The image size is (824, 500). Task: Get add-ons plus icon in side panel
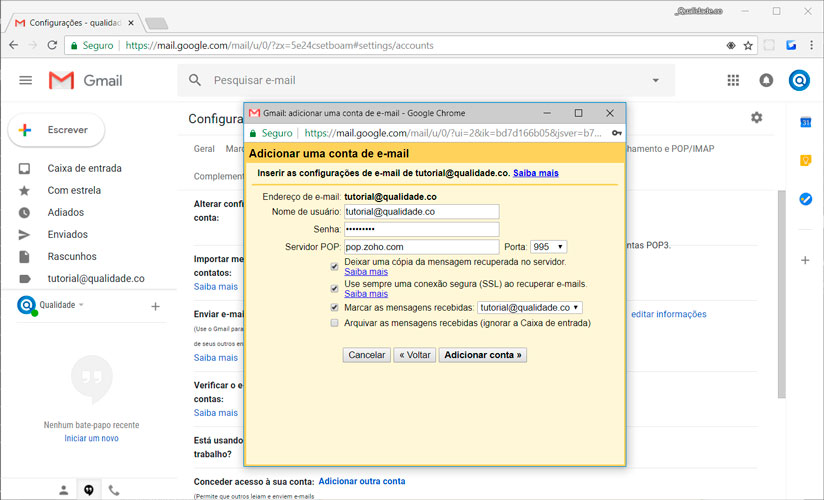coord(805,260)
